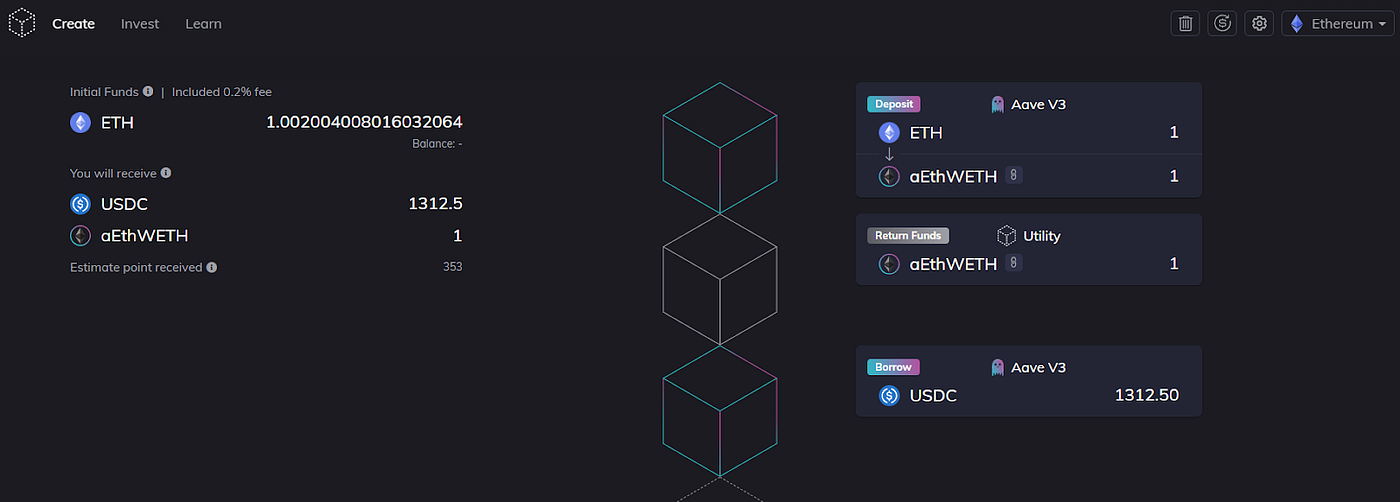Click the link icon in Return Funds card
1400x502 pixels.
pos(1014,264)
